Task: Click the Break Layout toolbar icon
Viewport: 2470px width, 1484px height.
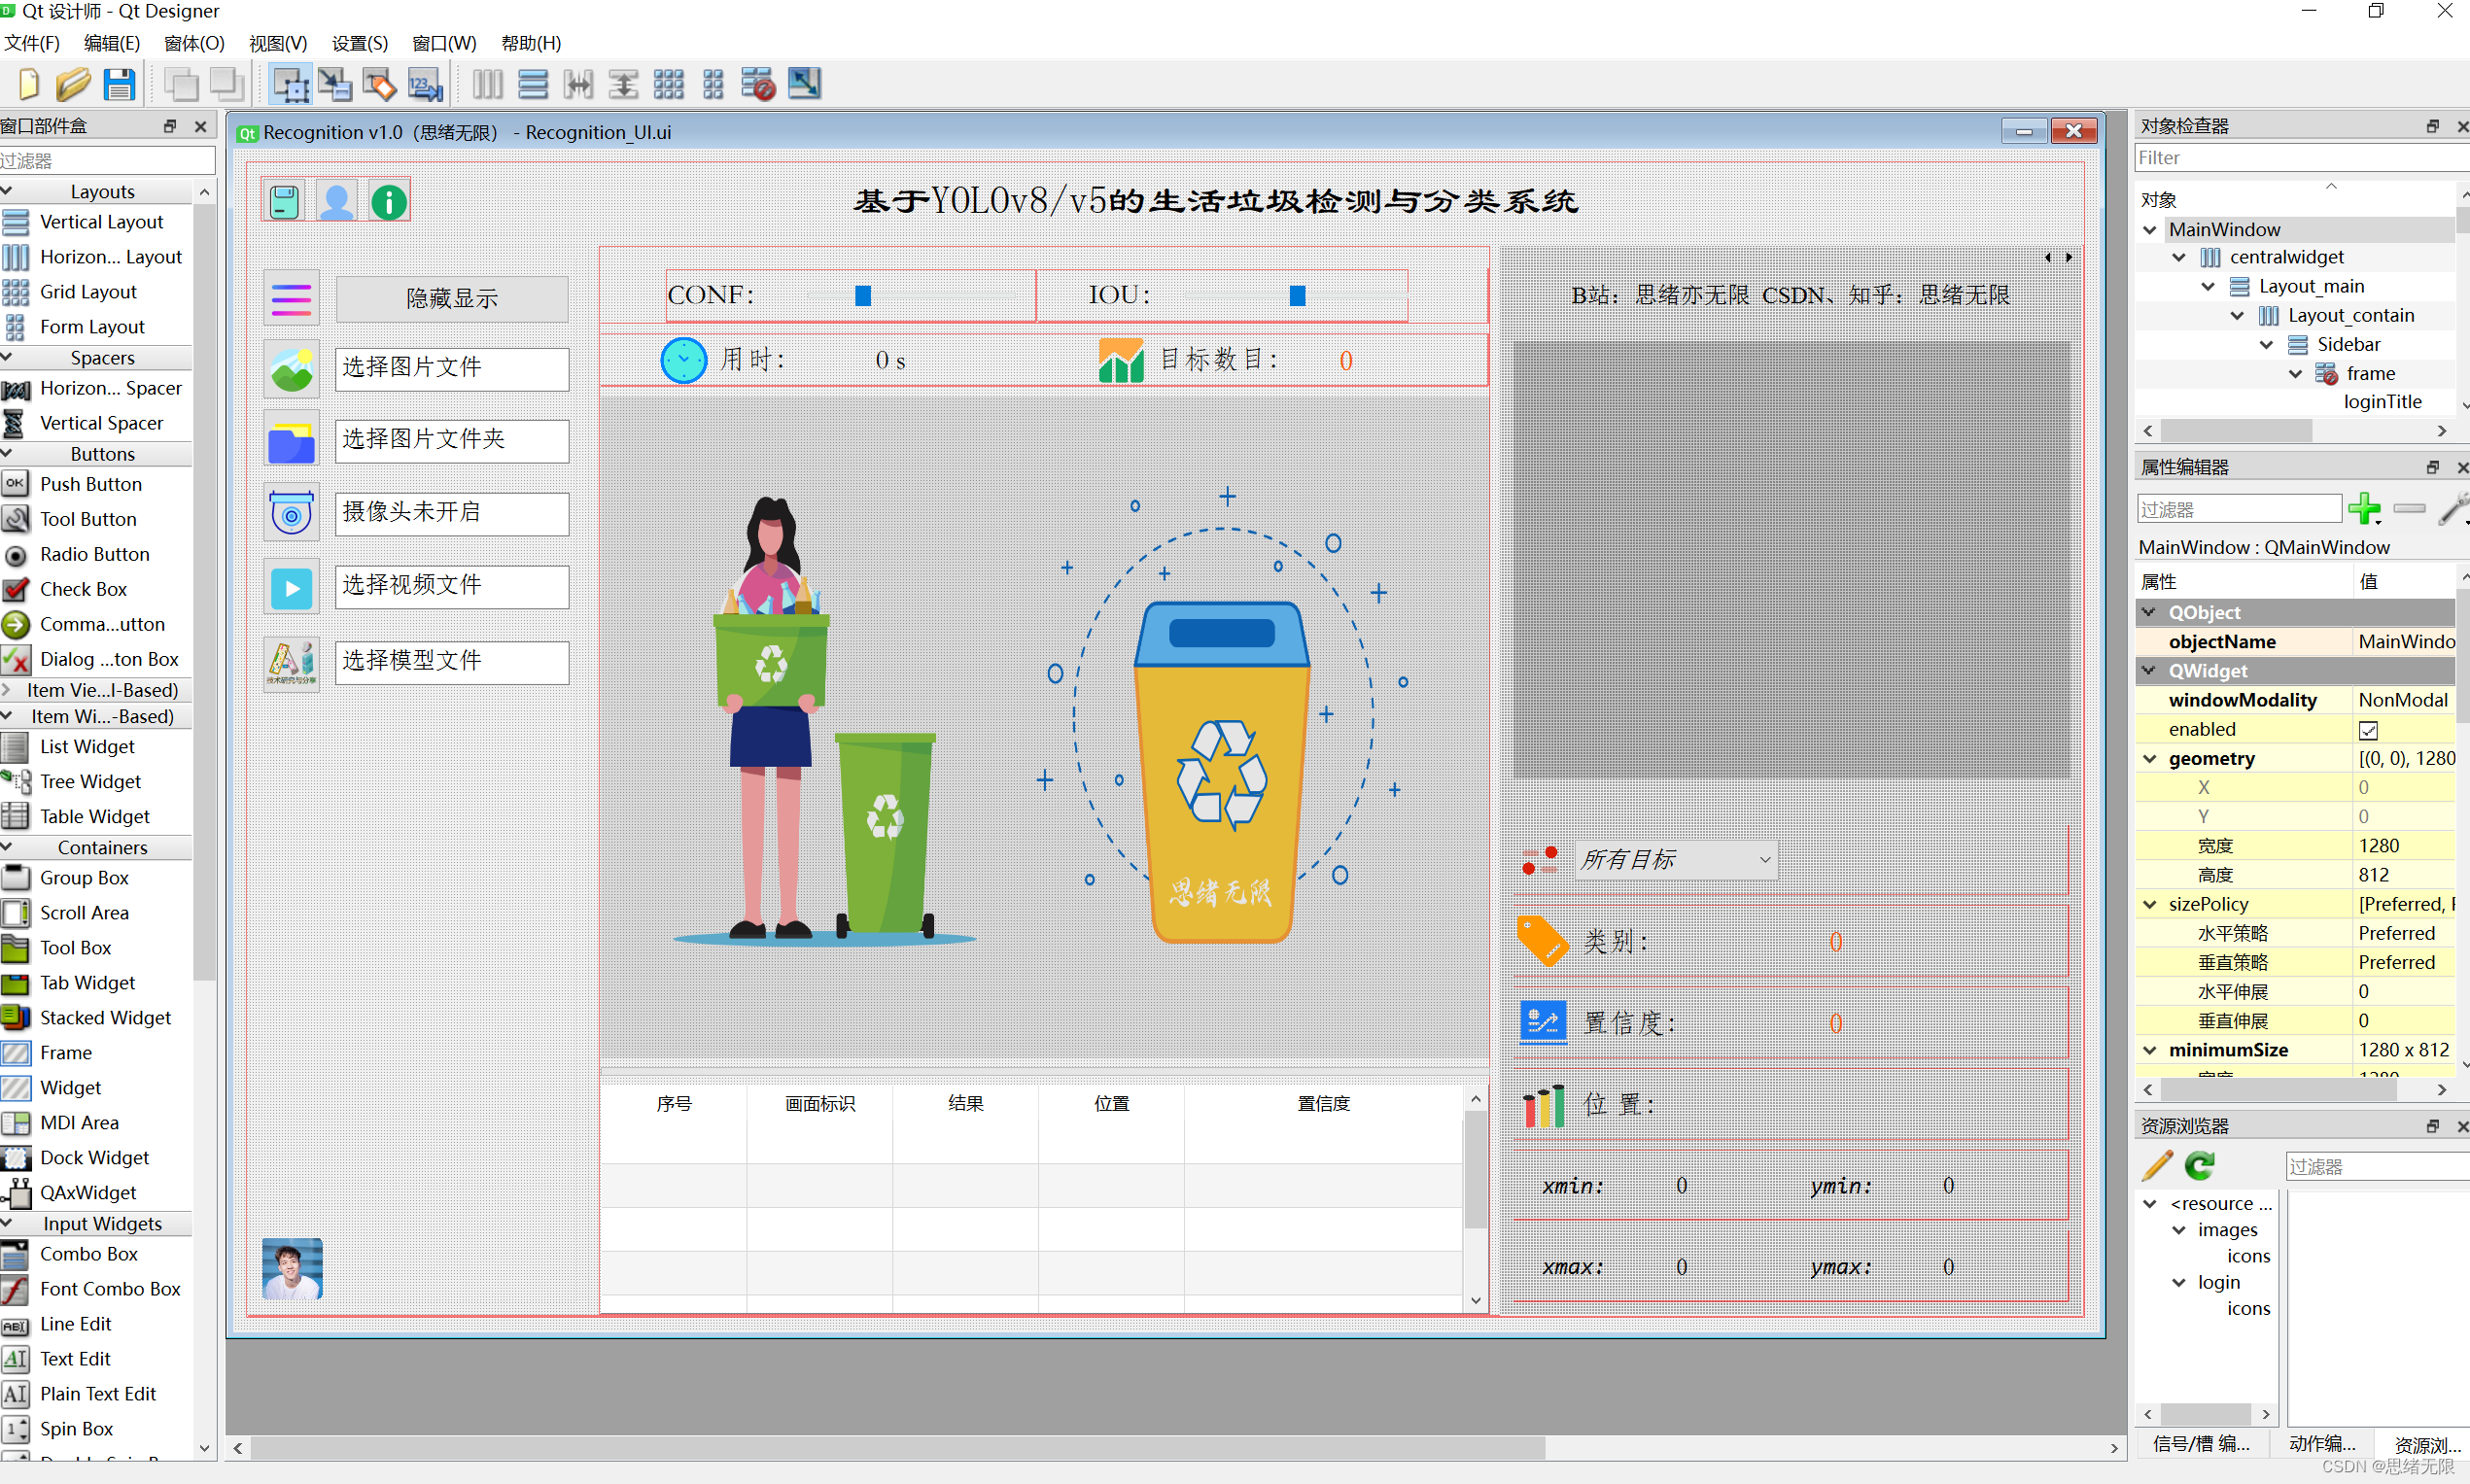Action: click(758, 84)
